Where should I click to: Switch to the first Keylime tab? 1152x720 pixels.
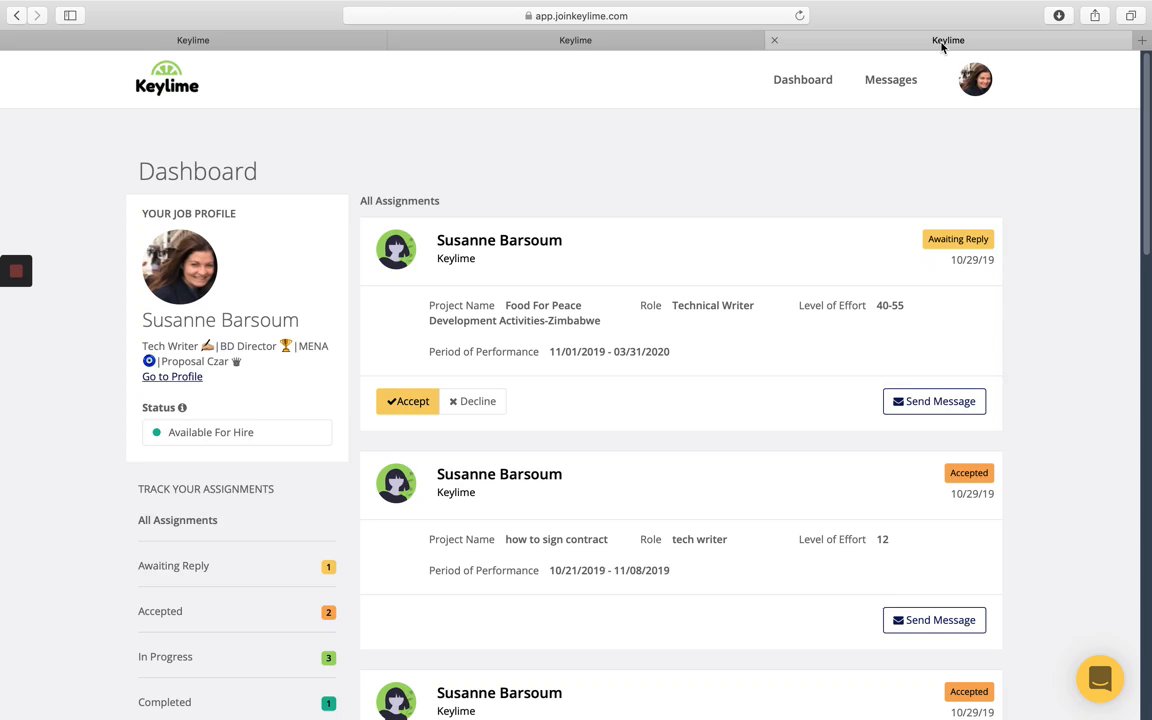pos(193,40)
